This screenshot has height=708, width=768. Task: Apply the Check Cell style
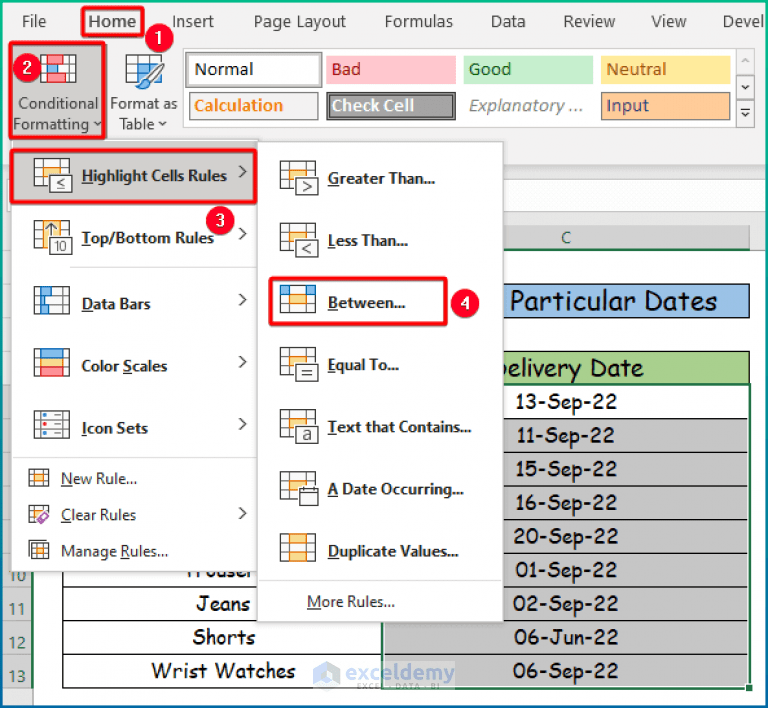pos(391,106)
